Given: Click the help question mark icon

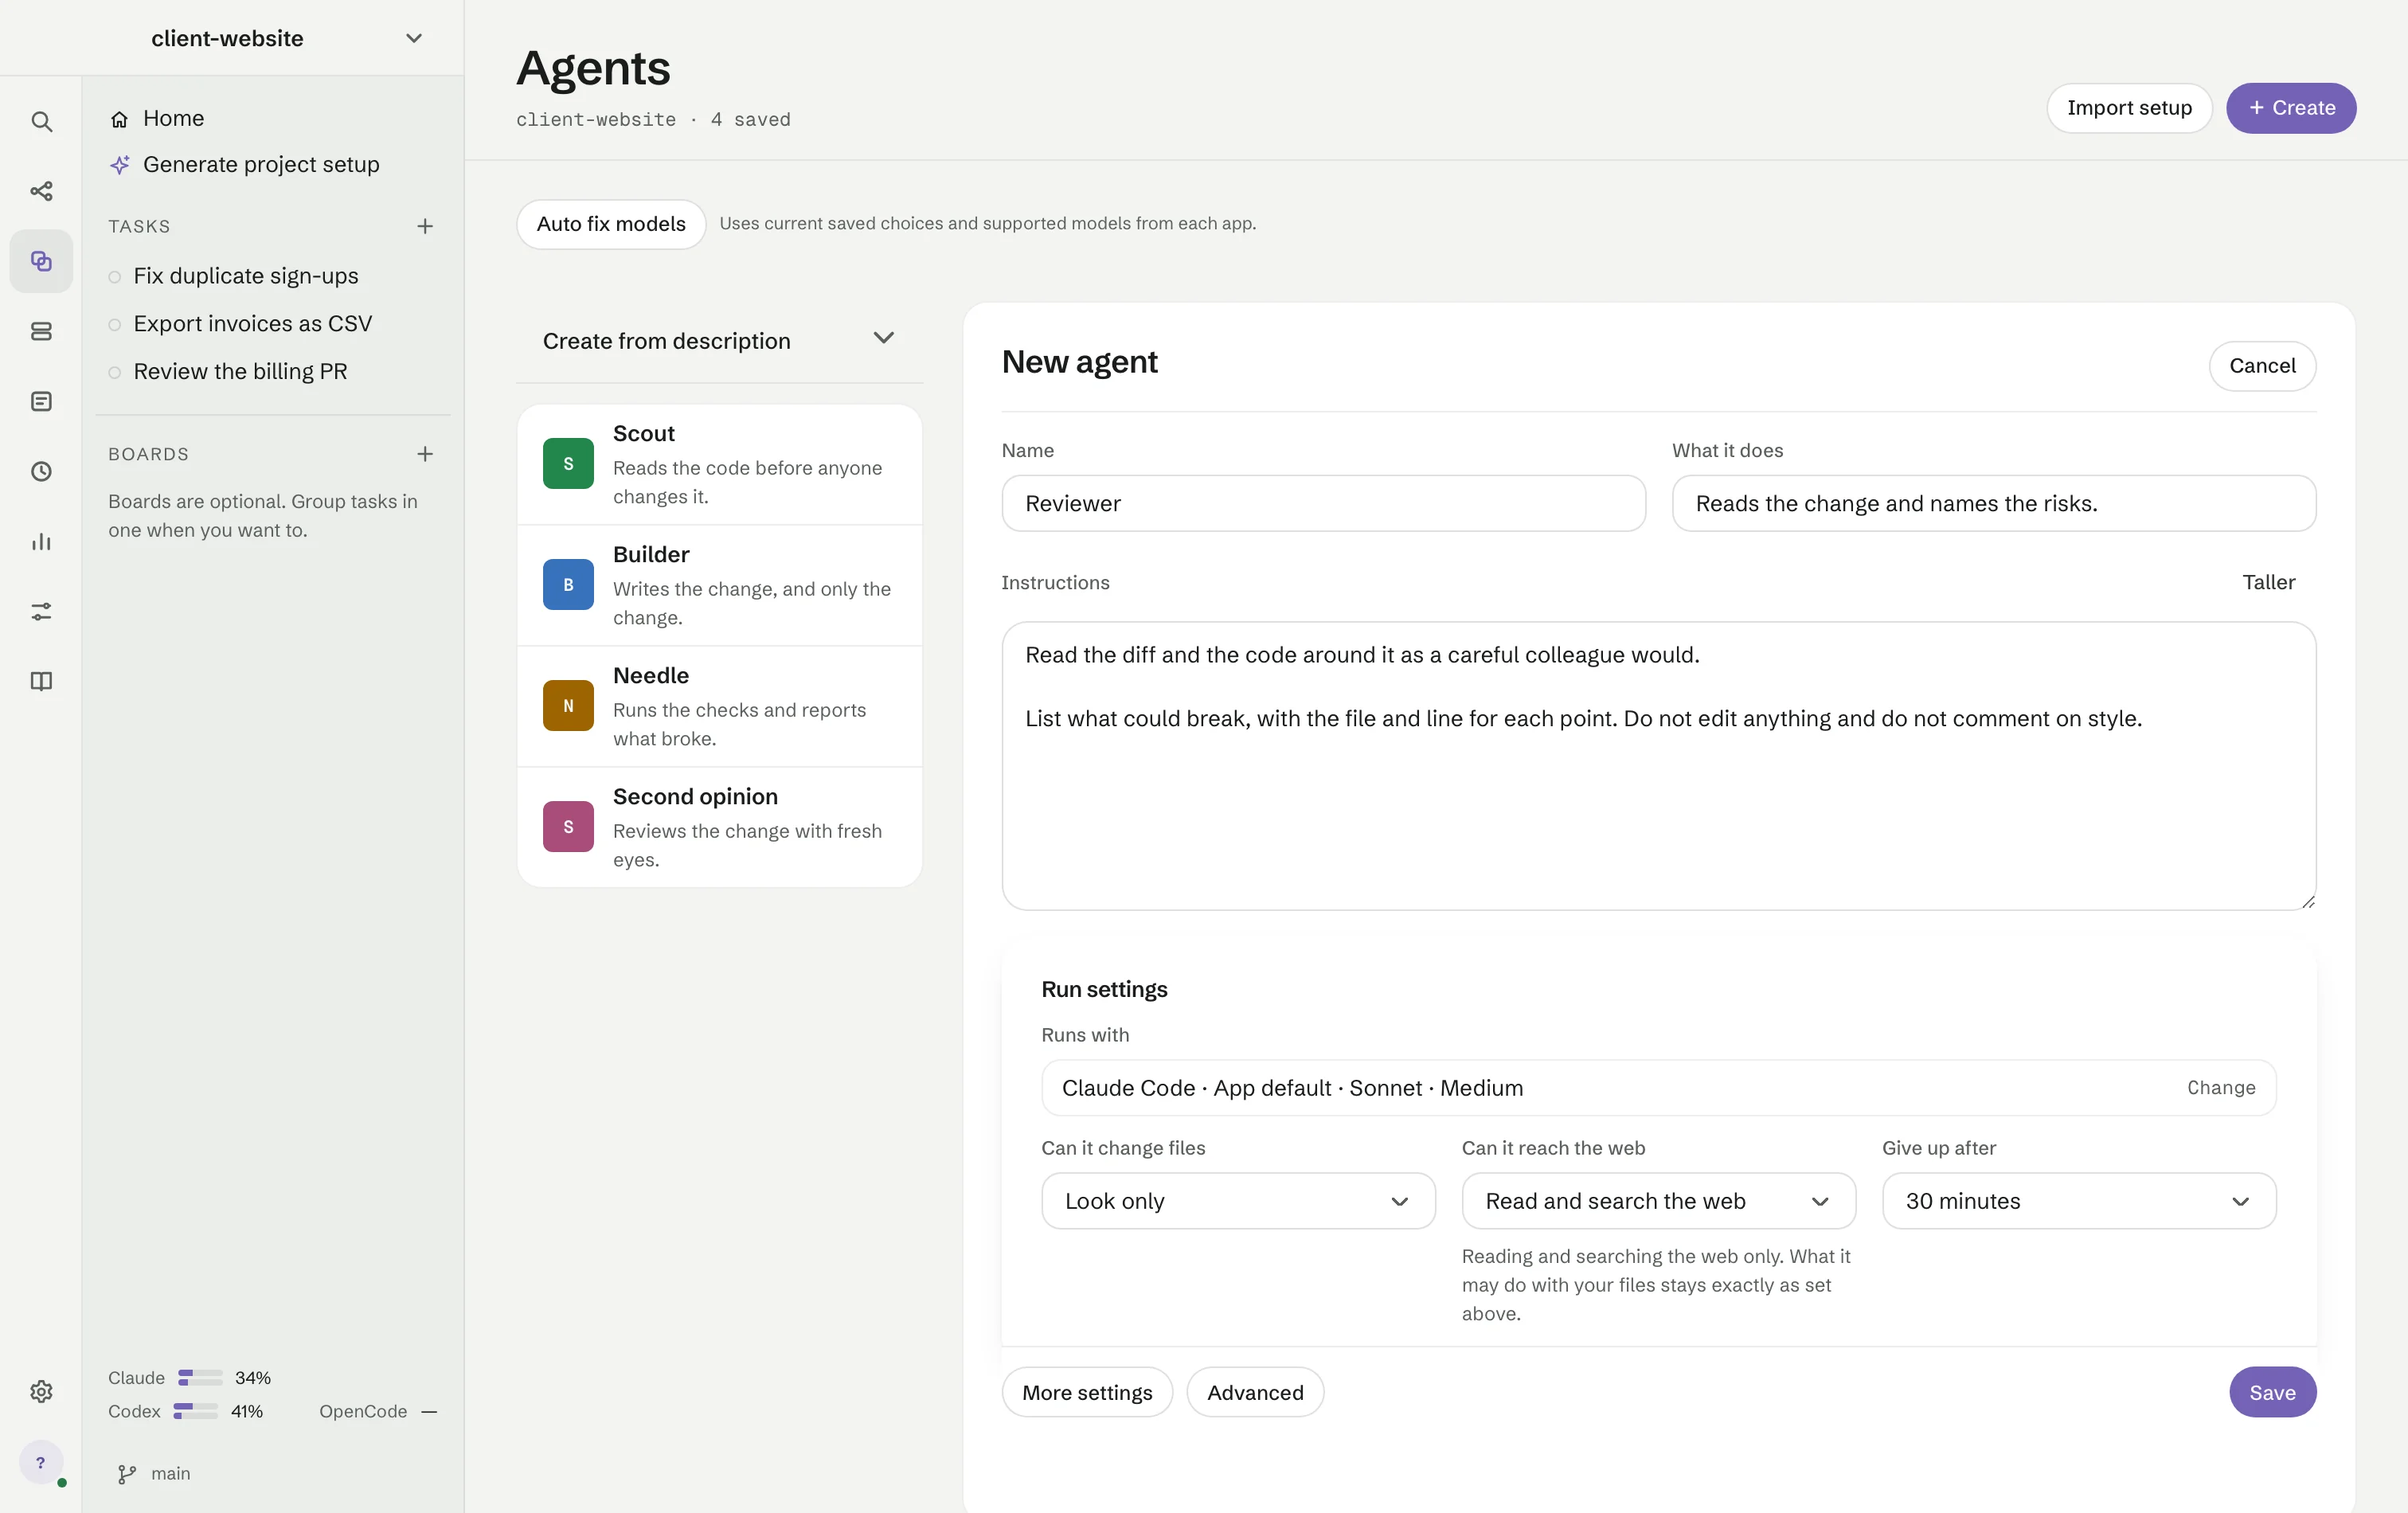Looking at the screenshot, I should (x=41, y=1462).
